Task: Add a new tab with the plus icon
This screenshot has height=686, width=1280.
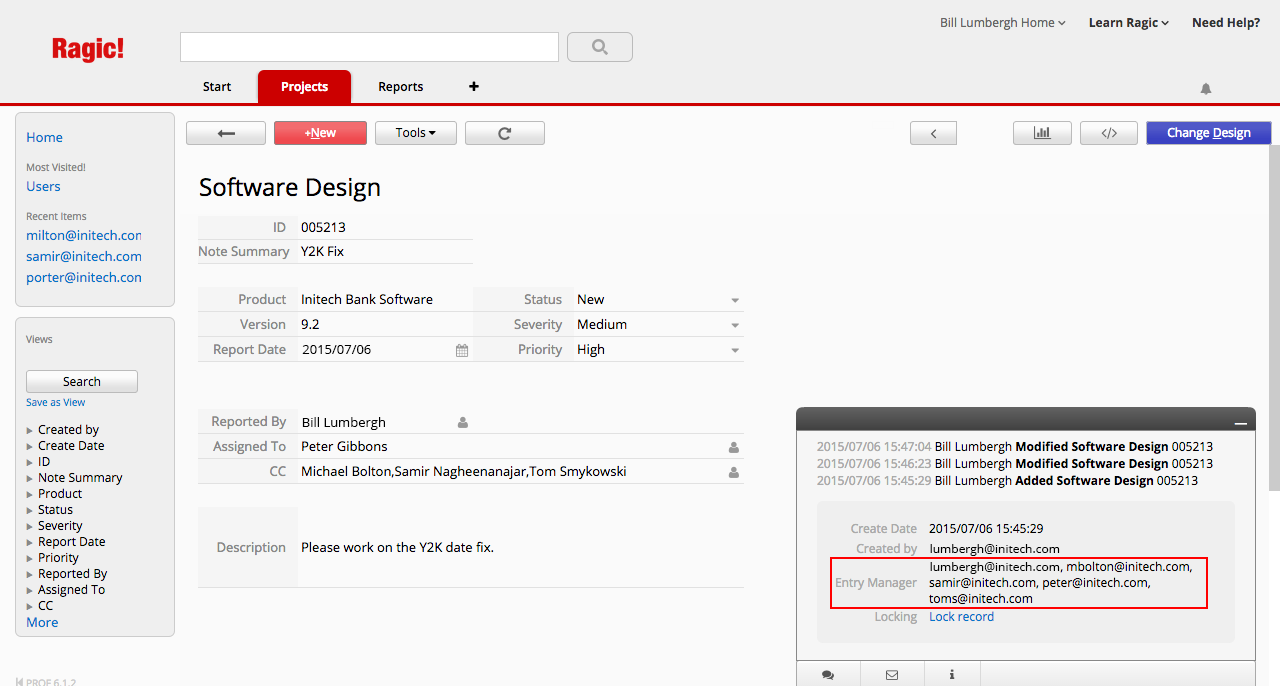Action: click(474, 87)
